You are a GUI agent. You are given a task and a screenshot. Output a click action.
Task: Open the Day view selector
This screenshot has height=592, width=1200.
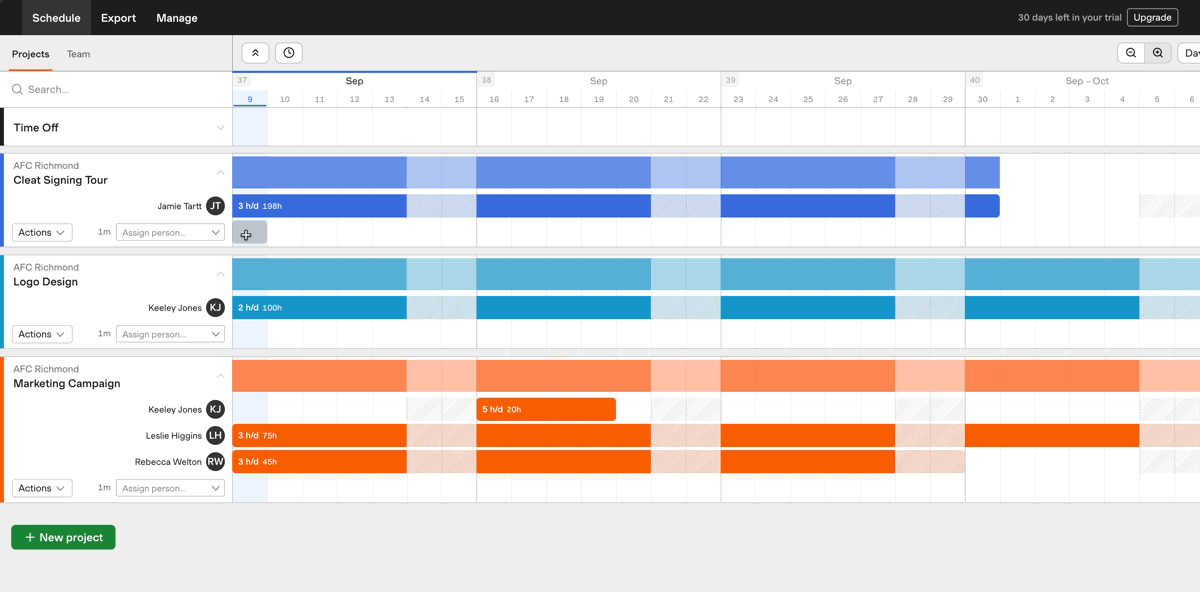click(x=1192, y=52)
